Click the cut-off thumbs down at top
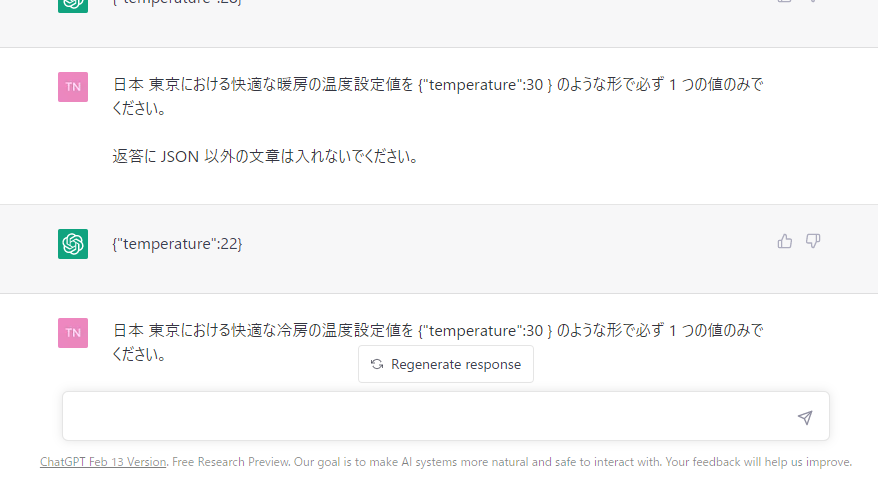878x482 pixels. (813, 2)
